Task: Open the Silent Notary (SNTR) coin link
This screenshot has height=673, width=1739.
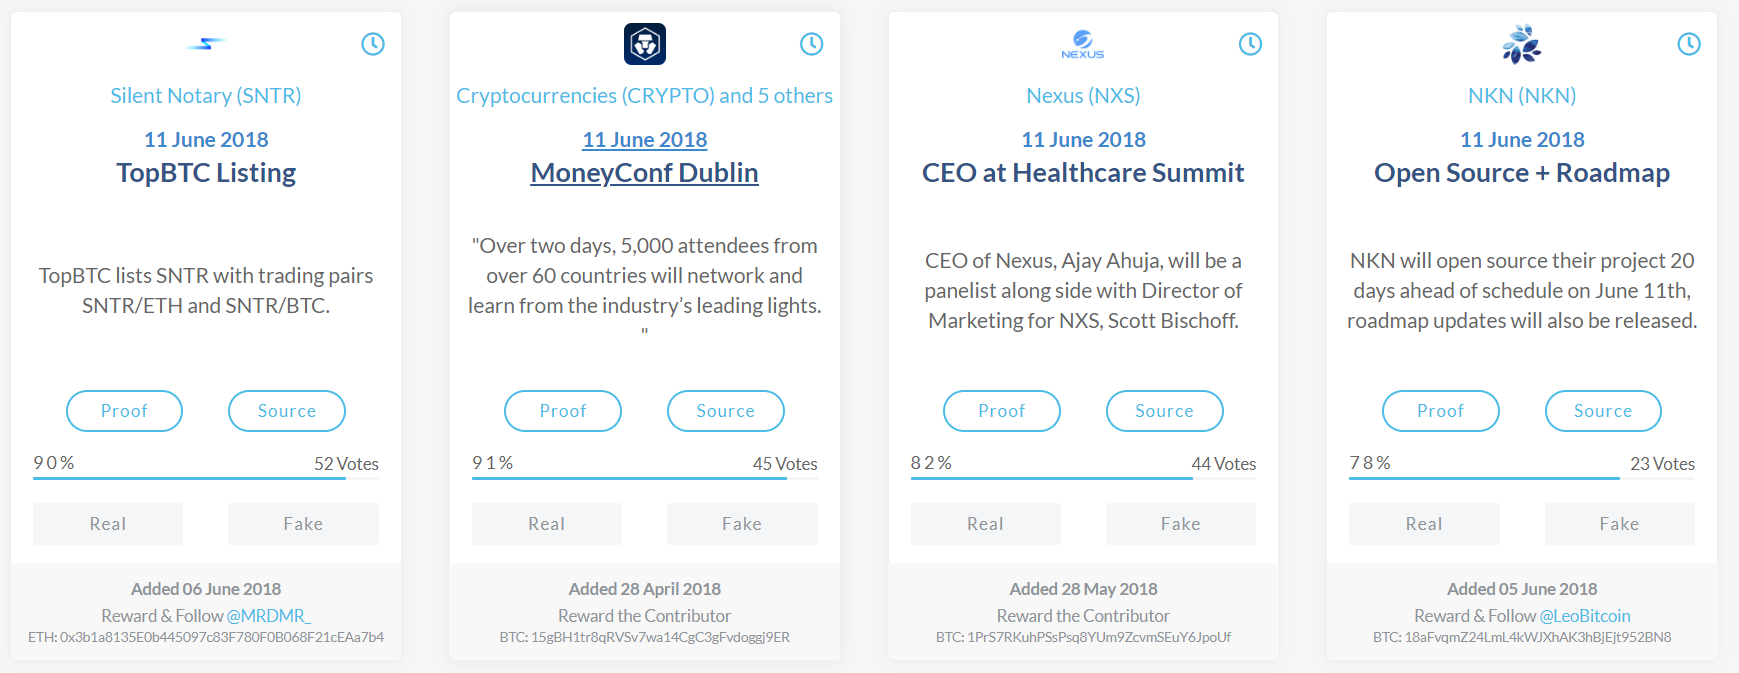Action: [x=206, y=96]
